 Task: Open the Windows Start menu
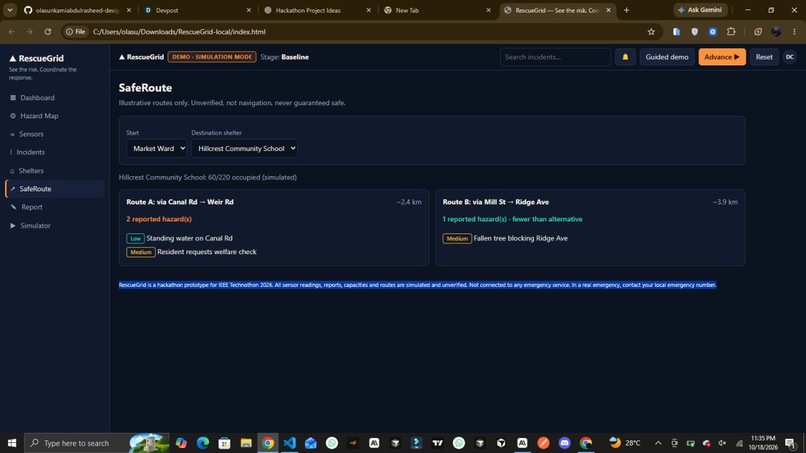12,443
